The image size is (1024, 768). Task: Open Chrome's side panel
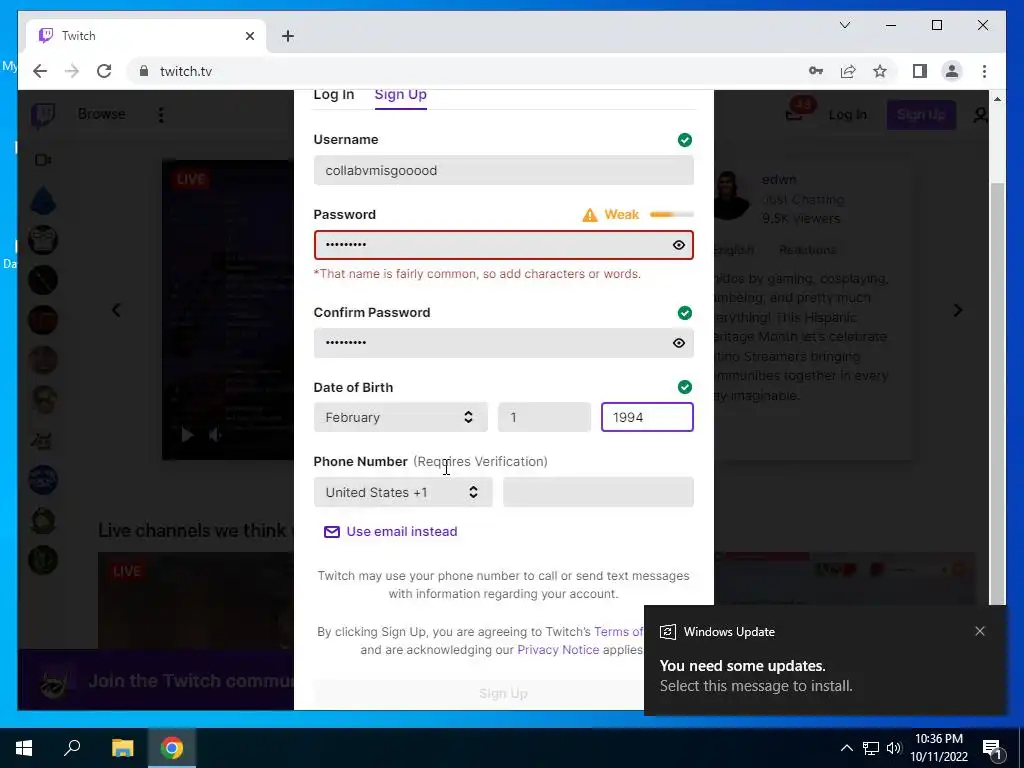pos(920,71)
